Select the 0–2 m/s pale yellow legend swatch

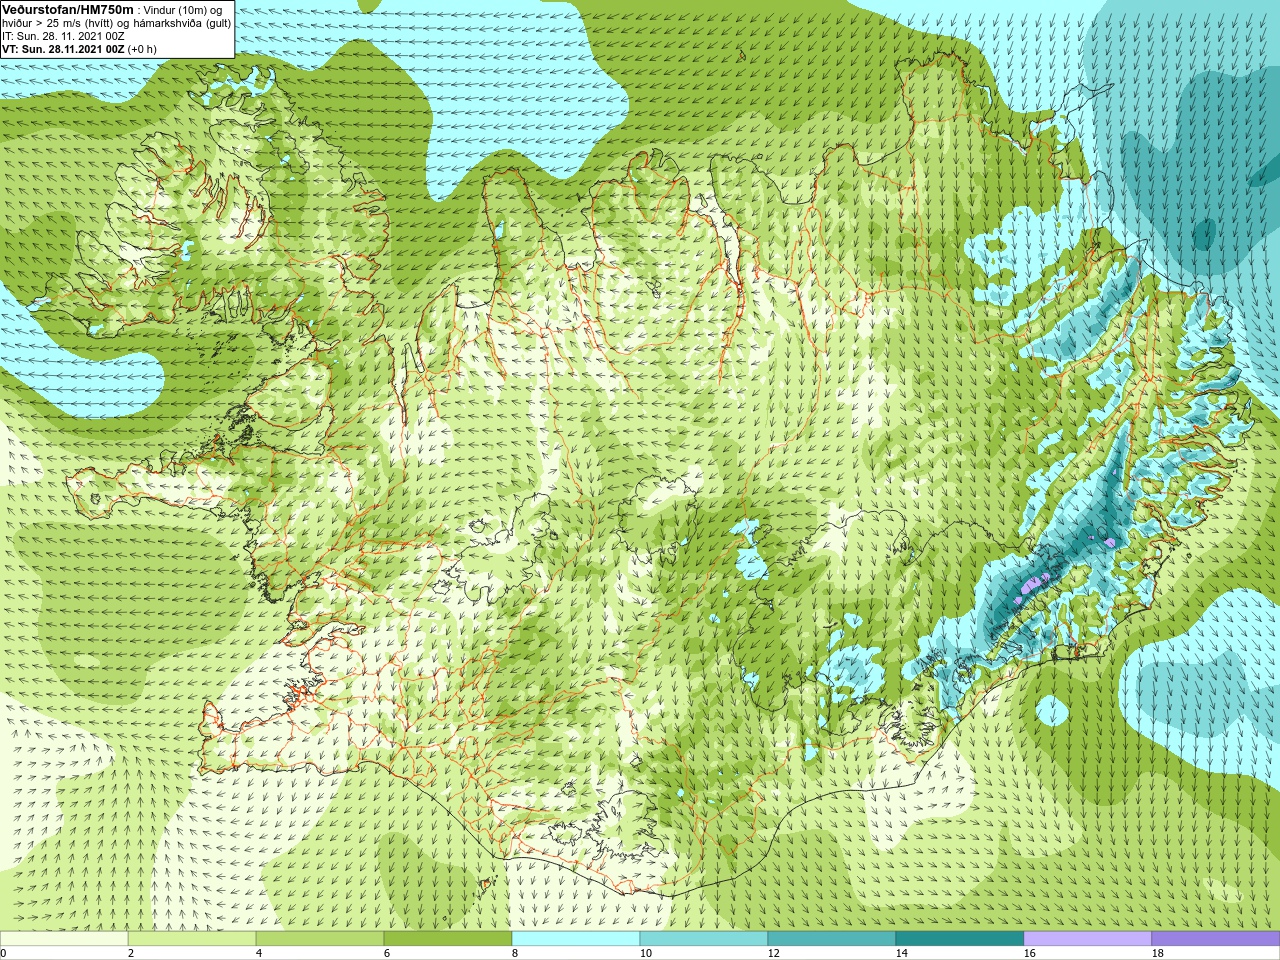coord(64,939)
